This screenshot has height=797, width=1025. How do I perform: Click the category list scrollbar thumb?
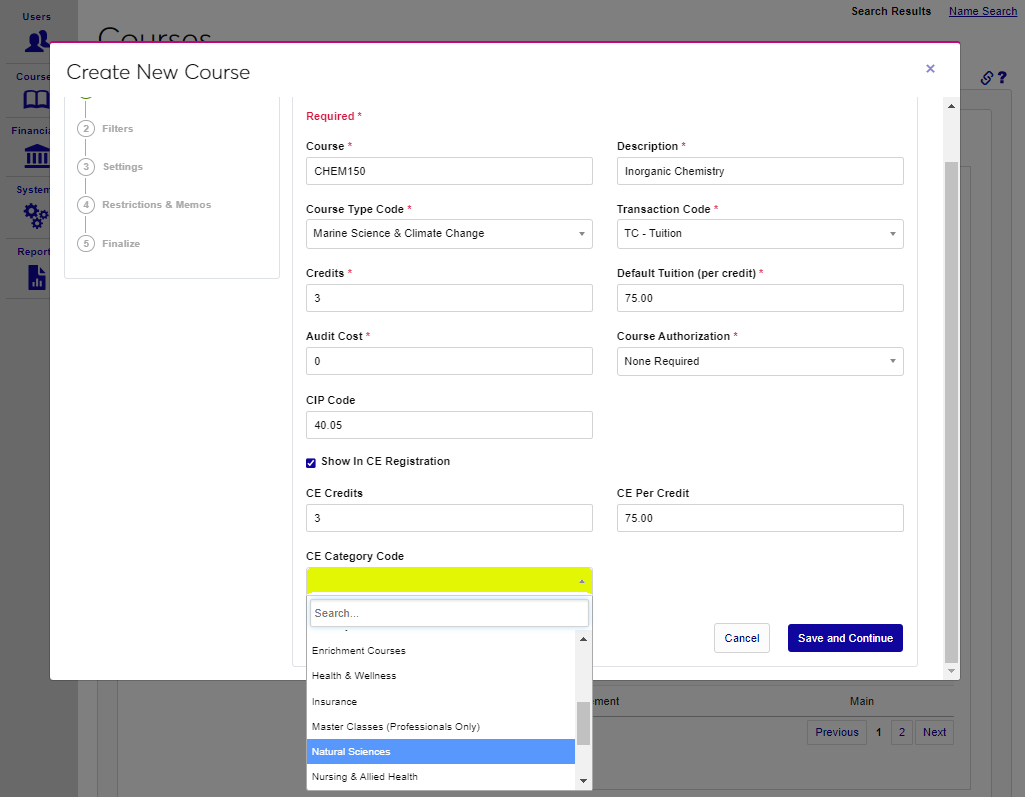[583, 723]
